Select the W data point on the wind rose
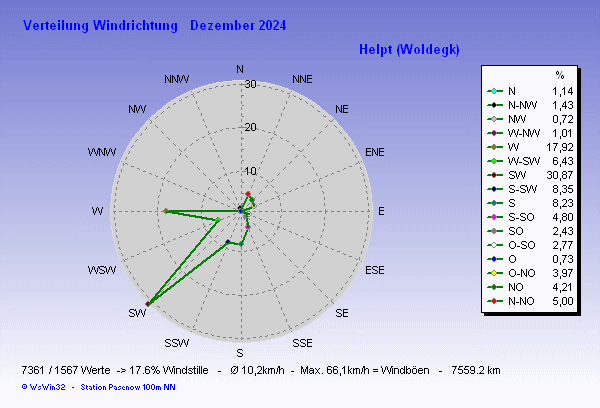600x408 pixels. pos(165,211)
